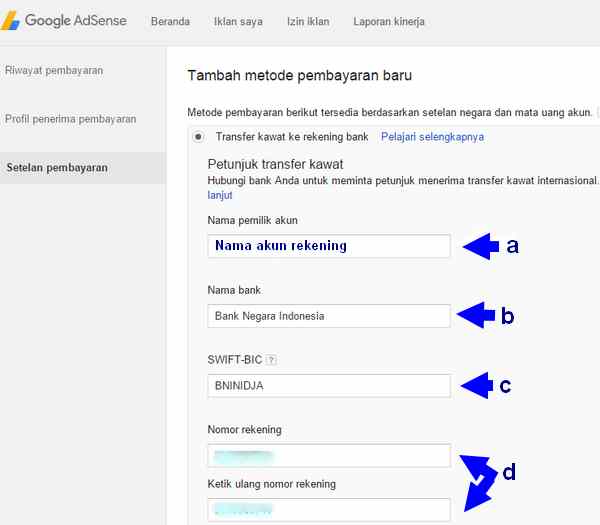Viewport: 600px width, 525px height.
Task: Click the SWIFT-BIC label text
Action: click(x=235, y=360)
